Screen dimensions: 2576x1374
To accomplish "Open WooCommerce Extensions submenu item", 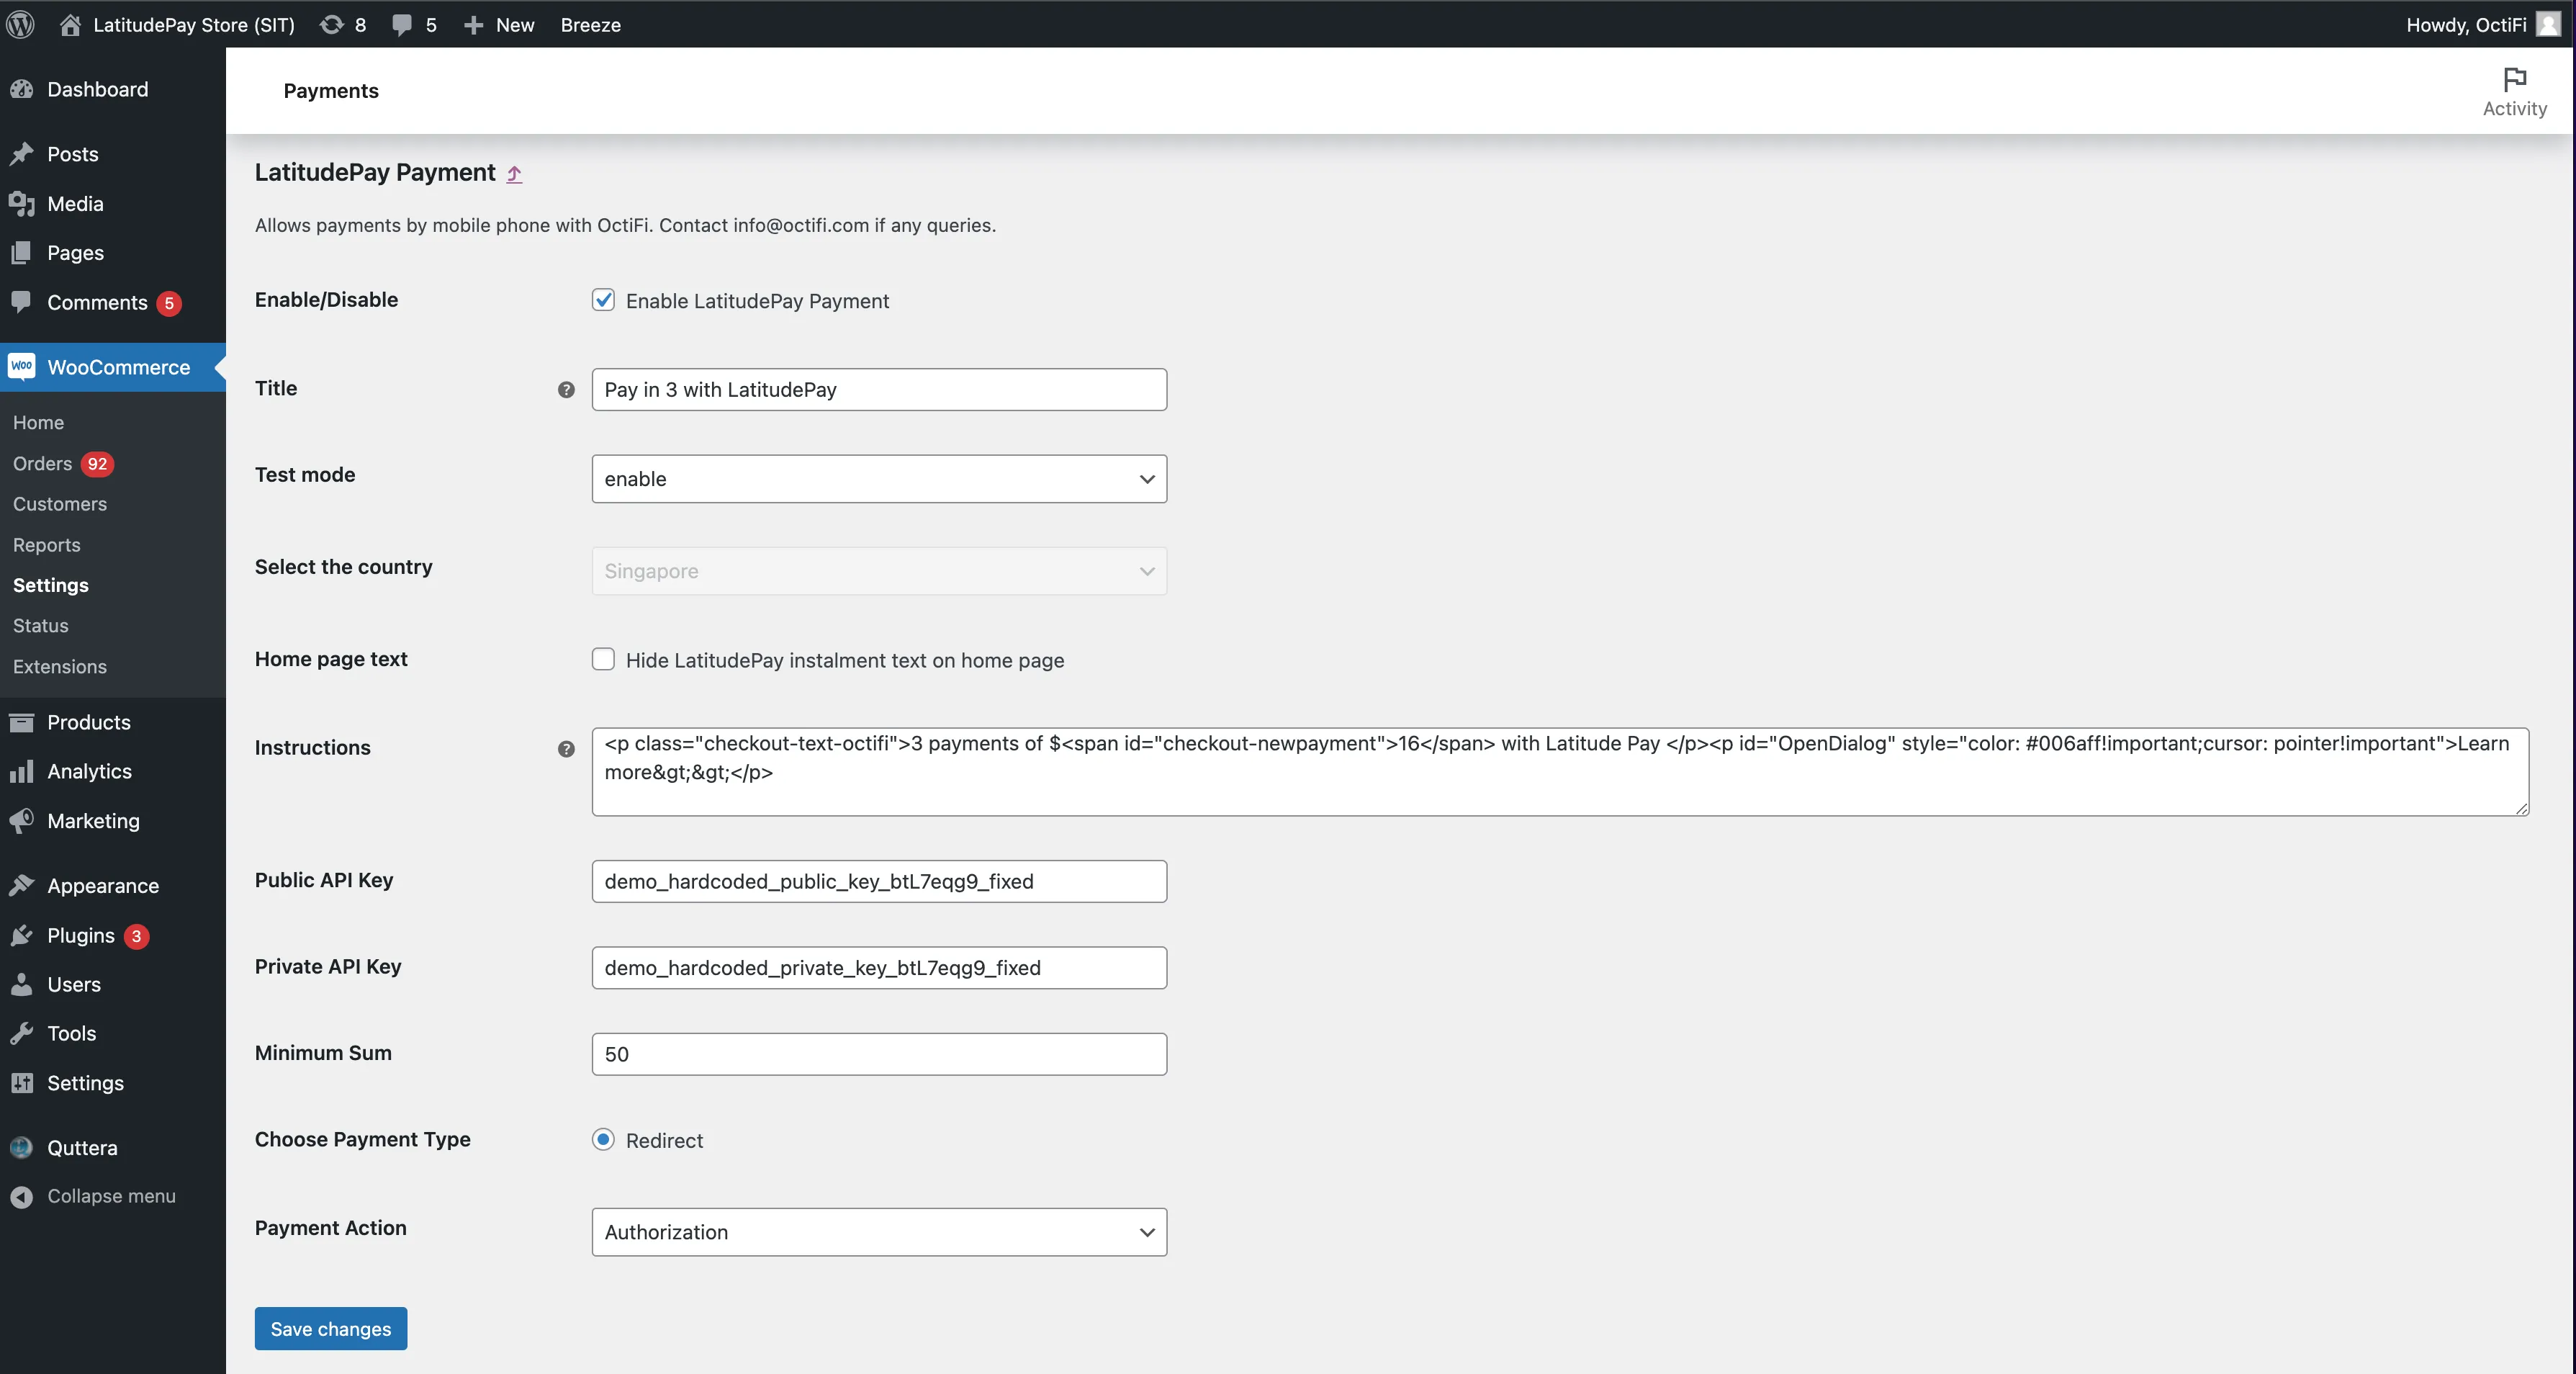I will (x=60, y=667).
